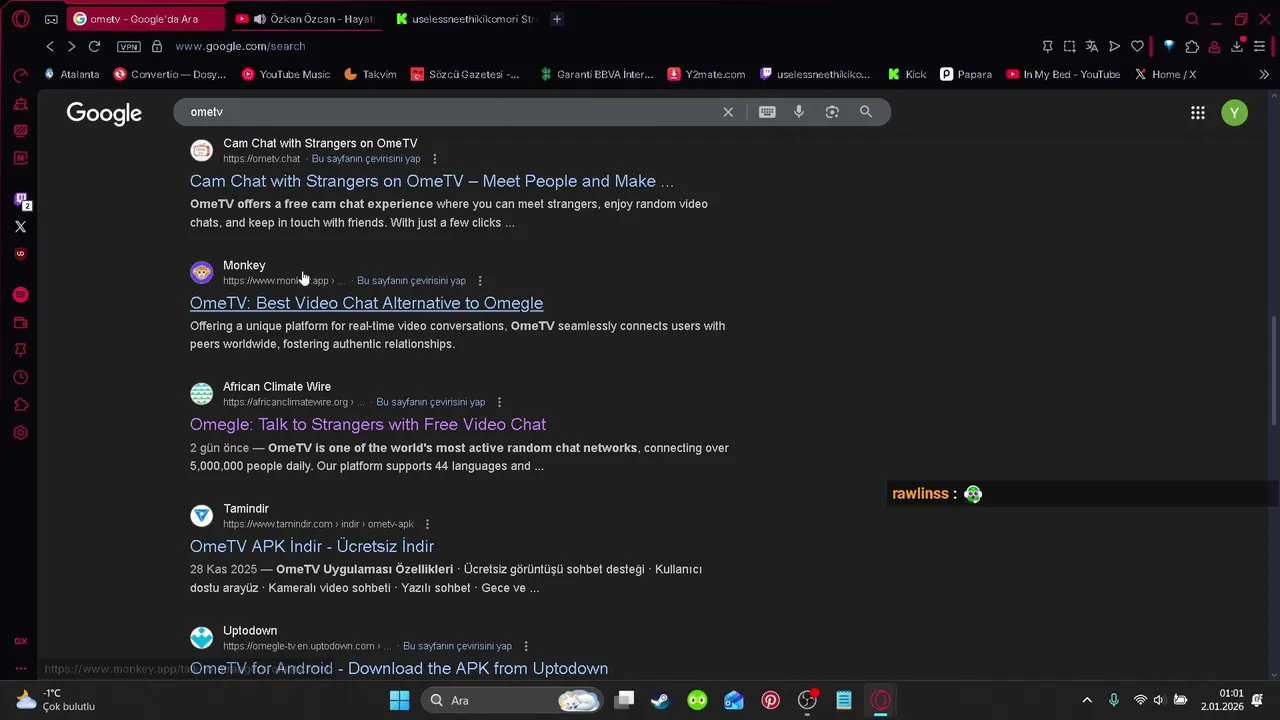Add page to bookmarks heart icon

point(1137,46)
